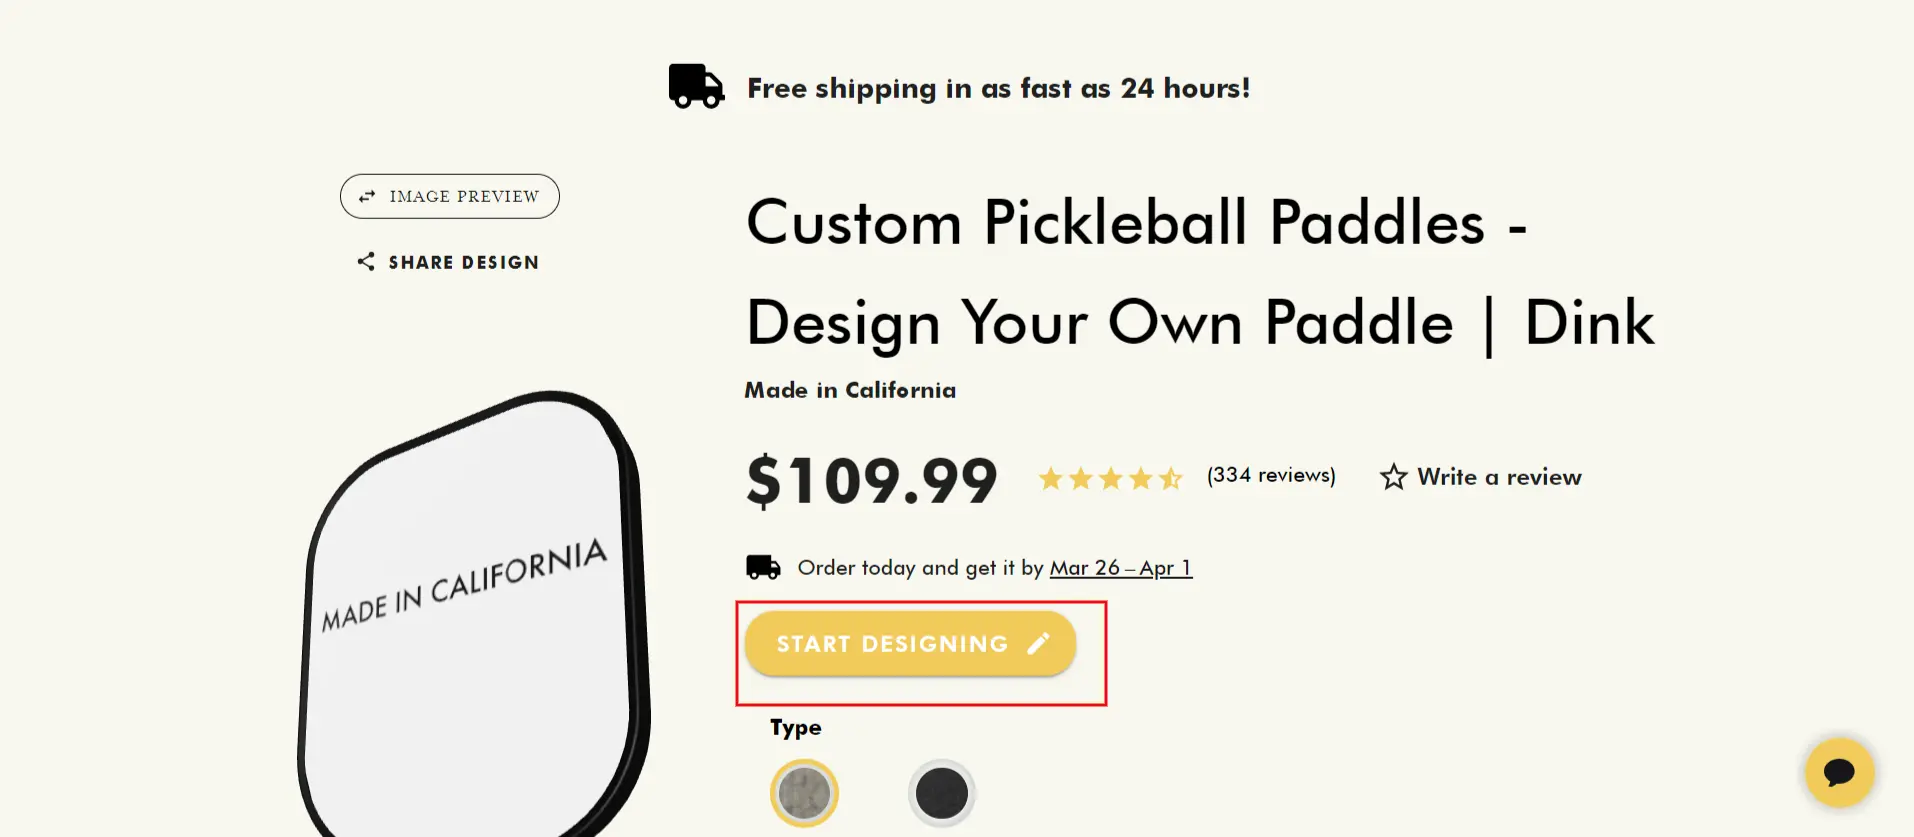The height and width of the screenshot is (837, 1914).
Task: Click the pencil icon inside Start Designing
Action: click(1038, 643)
